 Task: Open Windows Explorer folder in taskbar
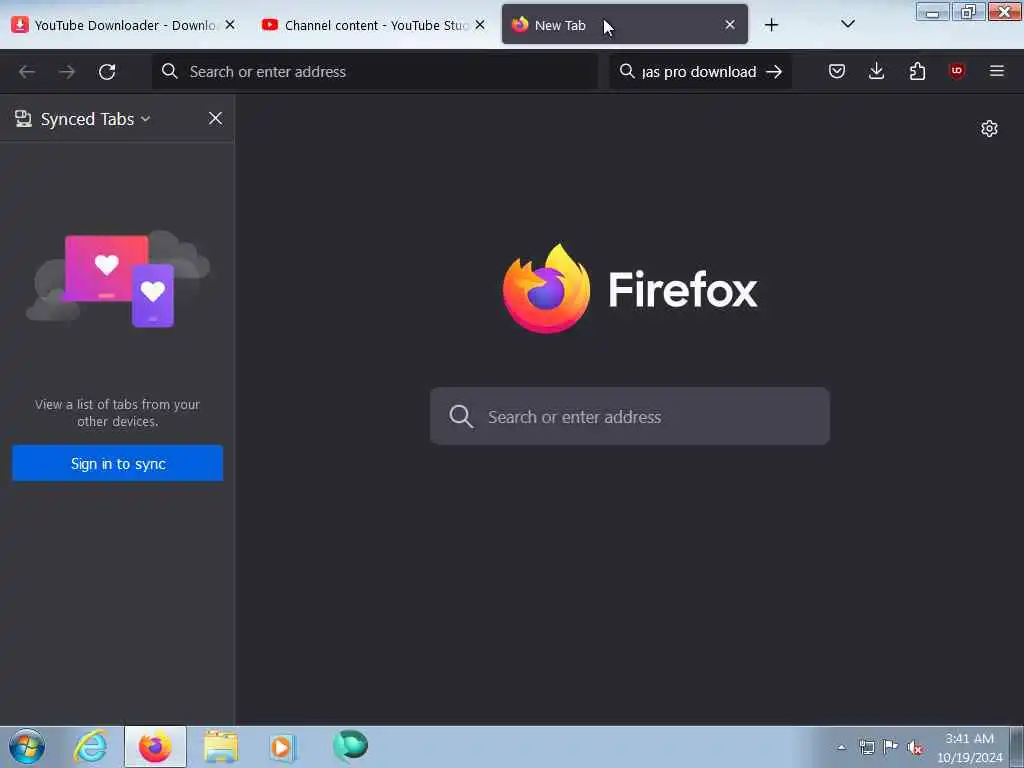[221, 746]
